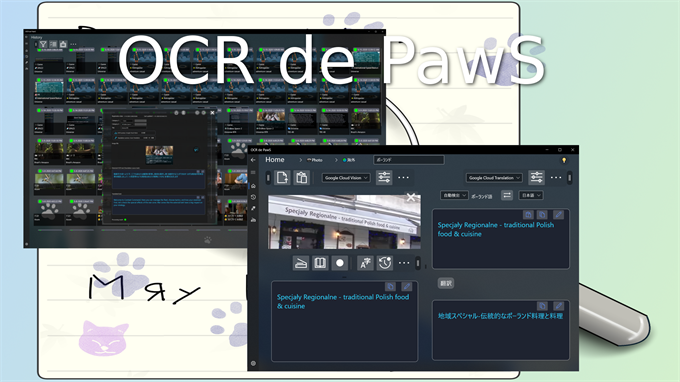Click the filter funnel icon in History window
680x382 pixels.
click(43, 44)
